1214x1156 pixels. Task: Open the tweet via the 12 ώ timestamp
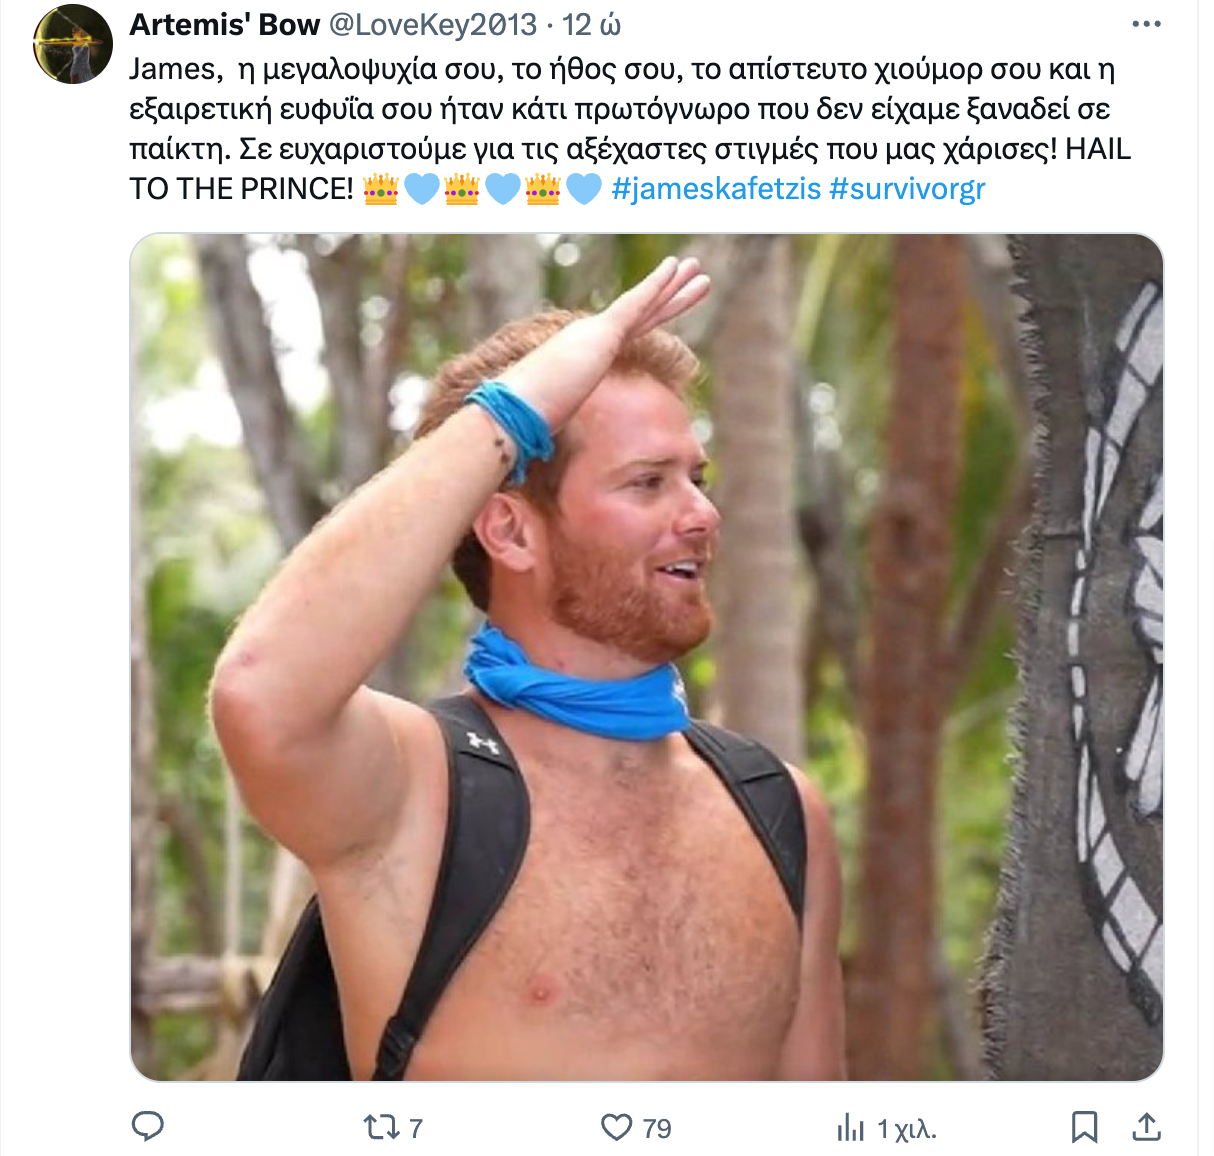coord(591,24)
